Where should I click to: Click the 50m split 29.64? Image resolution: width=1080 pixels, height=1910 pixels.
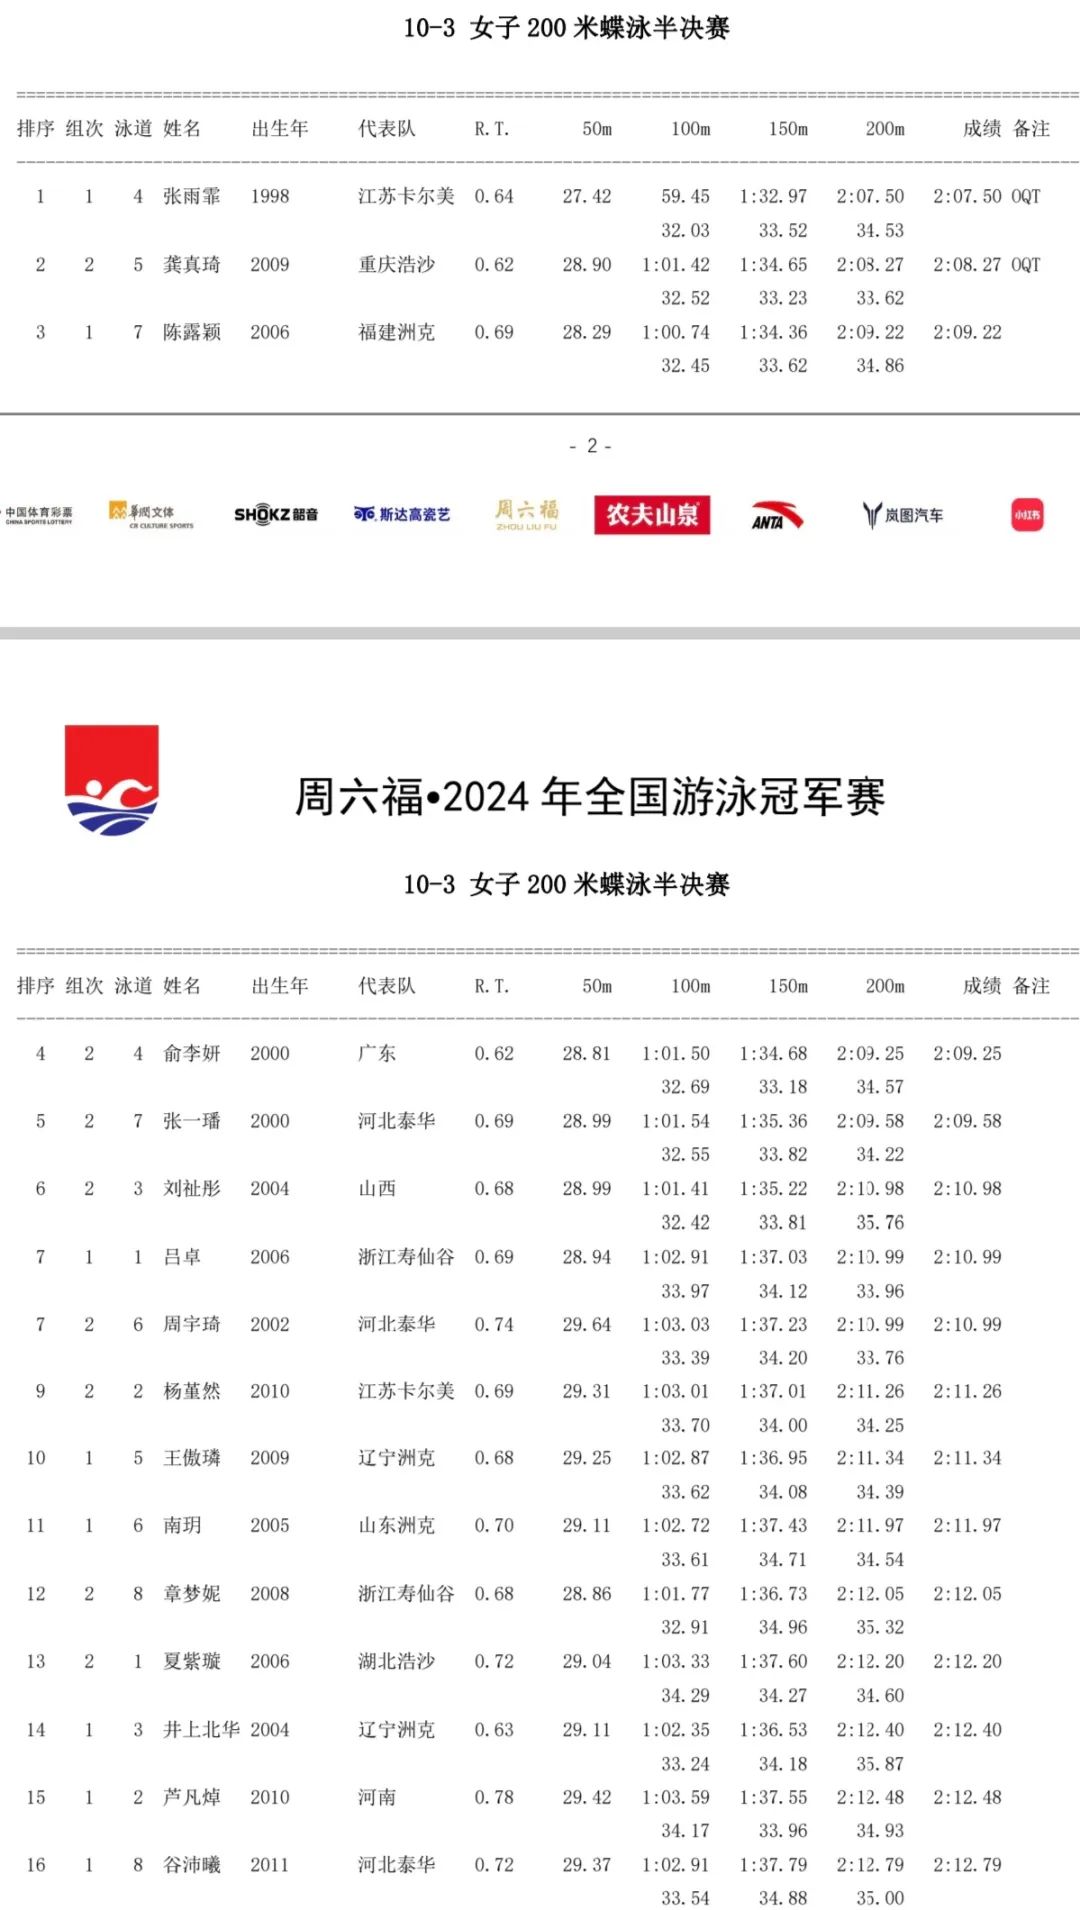tap(586, 1324)
